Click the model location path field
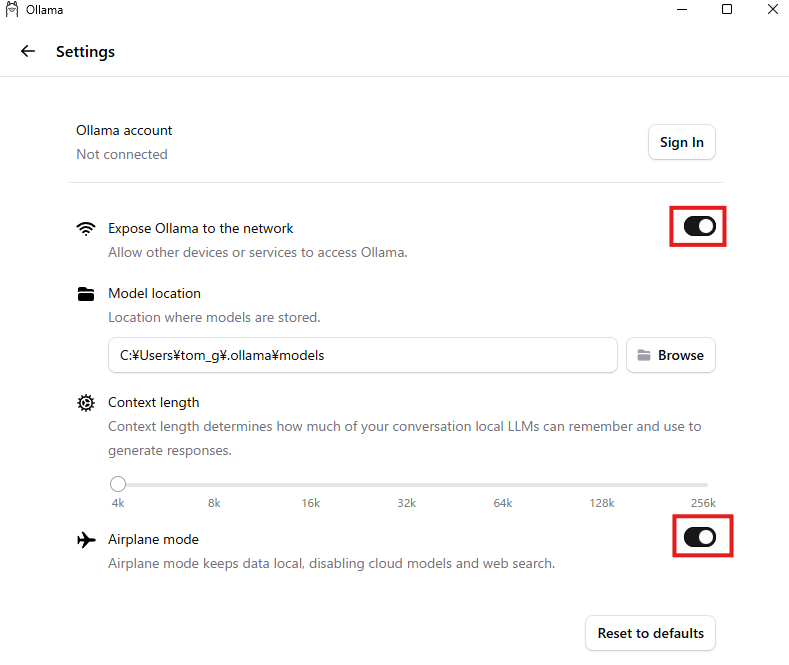This screenshot has width=789, height=665. click(x=362, y=355)
